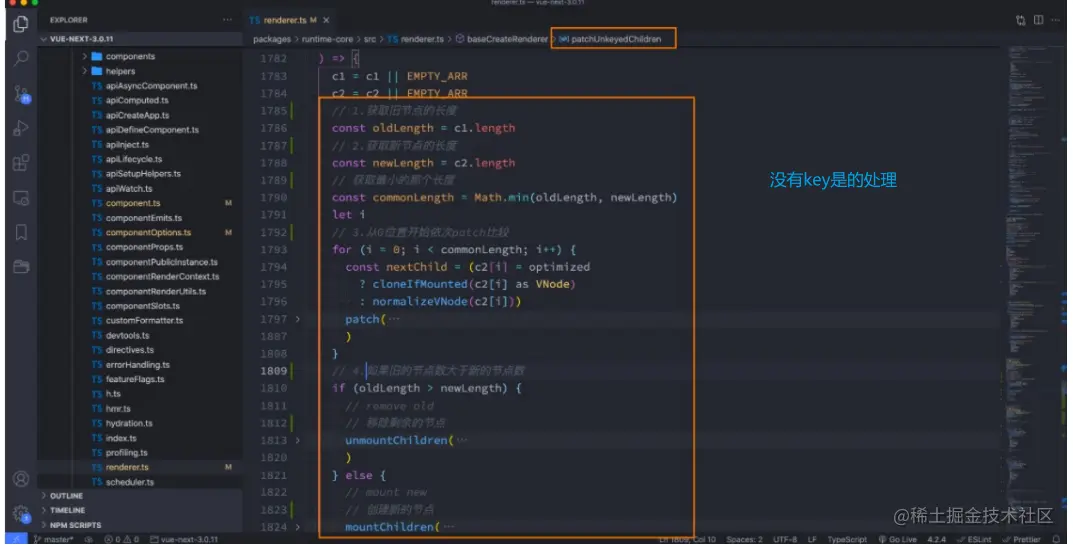Click the Prettier status bar item
This screenshot has height=545, width=1073.
[1022, 540]
